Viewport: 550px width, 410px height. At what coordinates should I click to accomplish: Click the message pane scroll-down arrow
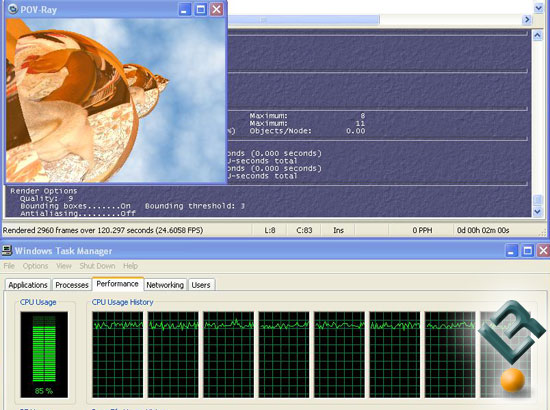(x=538, y=211)
